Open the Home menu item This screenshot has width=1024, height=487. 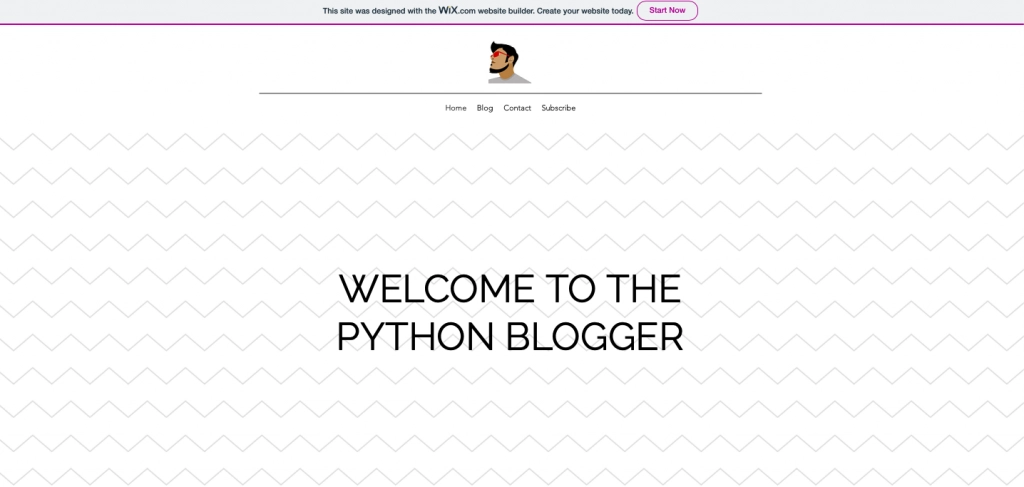[456, 108]
